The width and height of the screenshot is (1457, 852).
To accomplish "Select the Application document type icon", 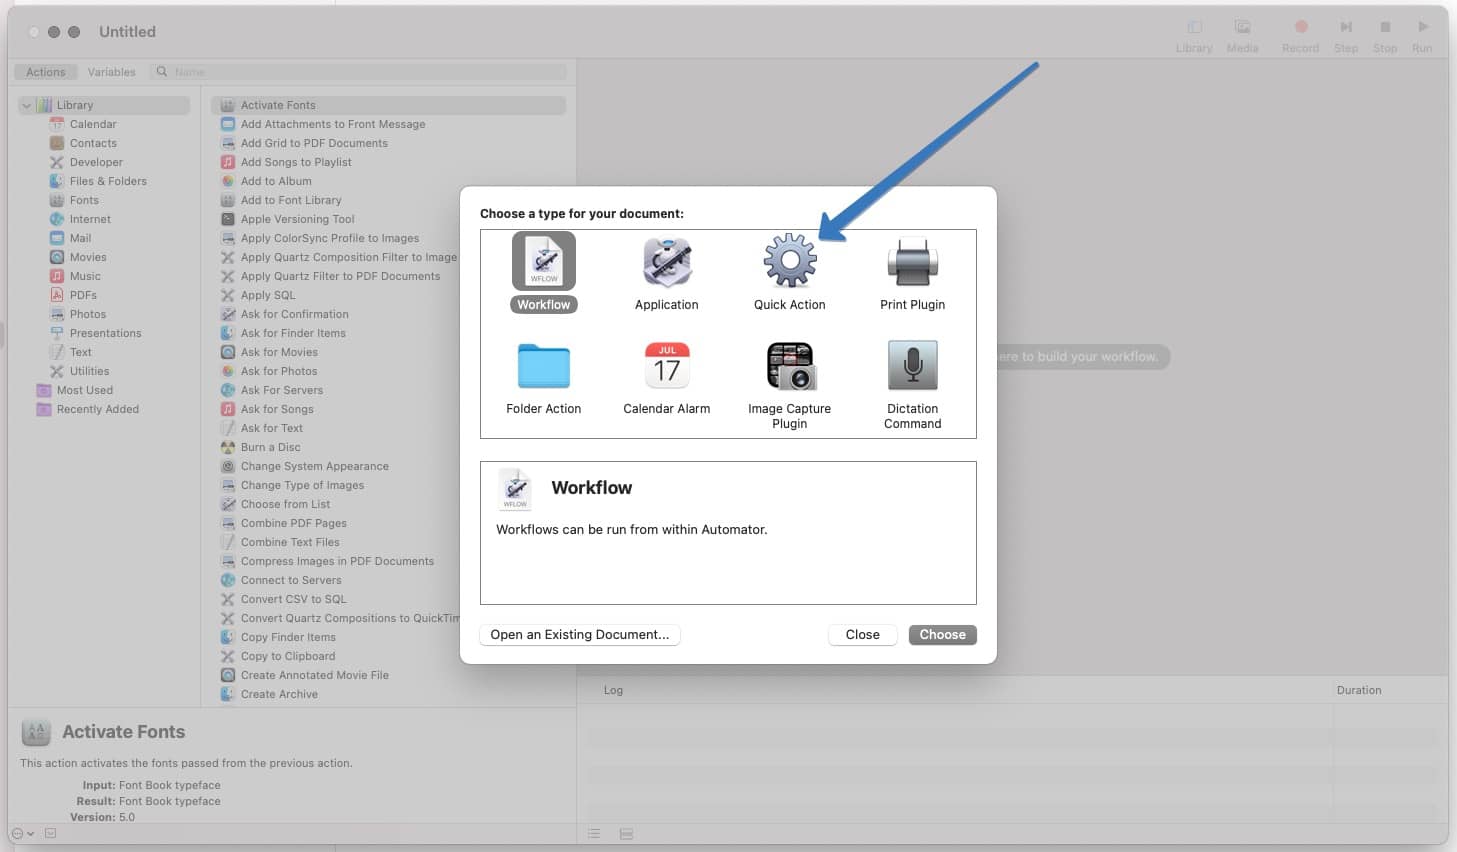I will click(x=667, y=263).
